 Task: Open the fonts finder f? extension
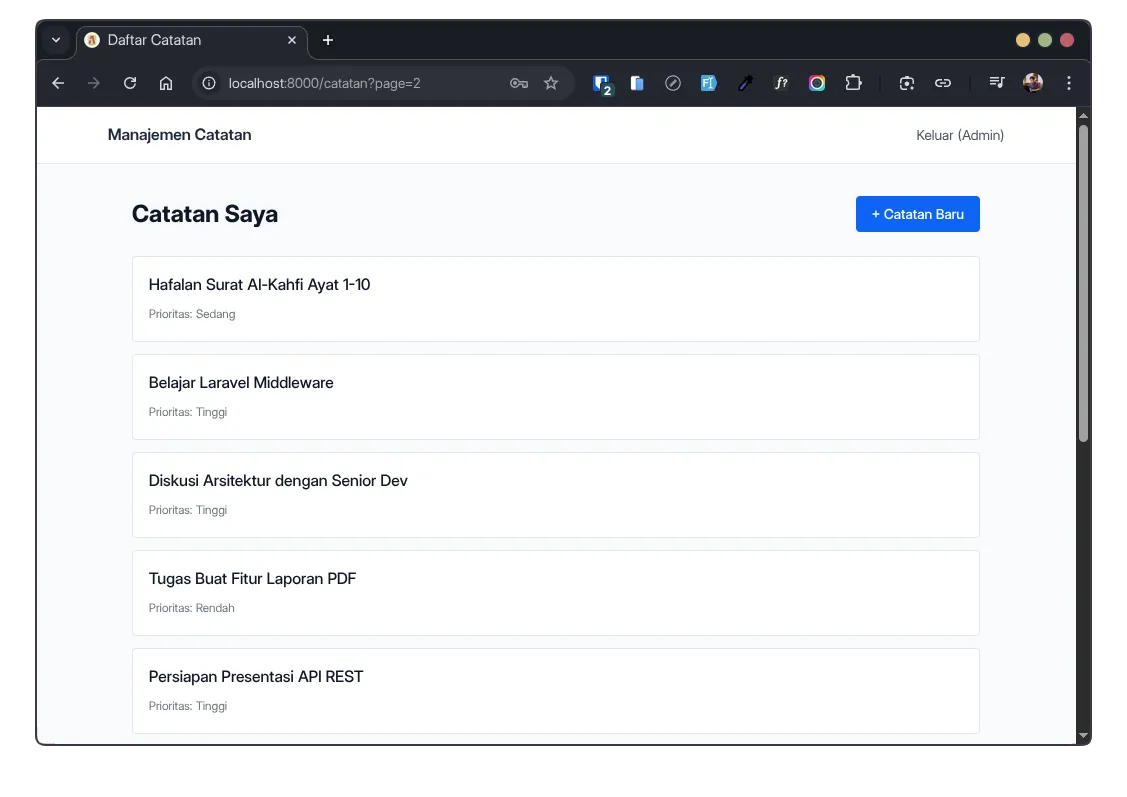click(781, 84)
